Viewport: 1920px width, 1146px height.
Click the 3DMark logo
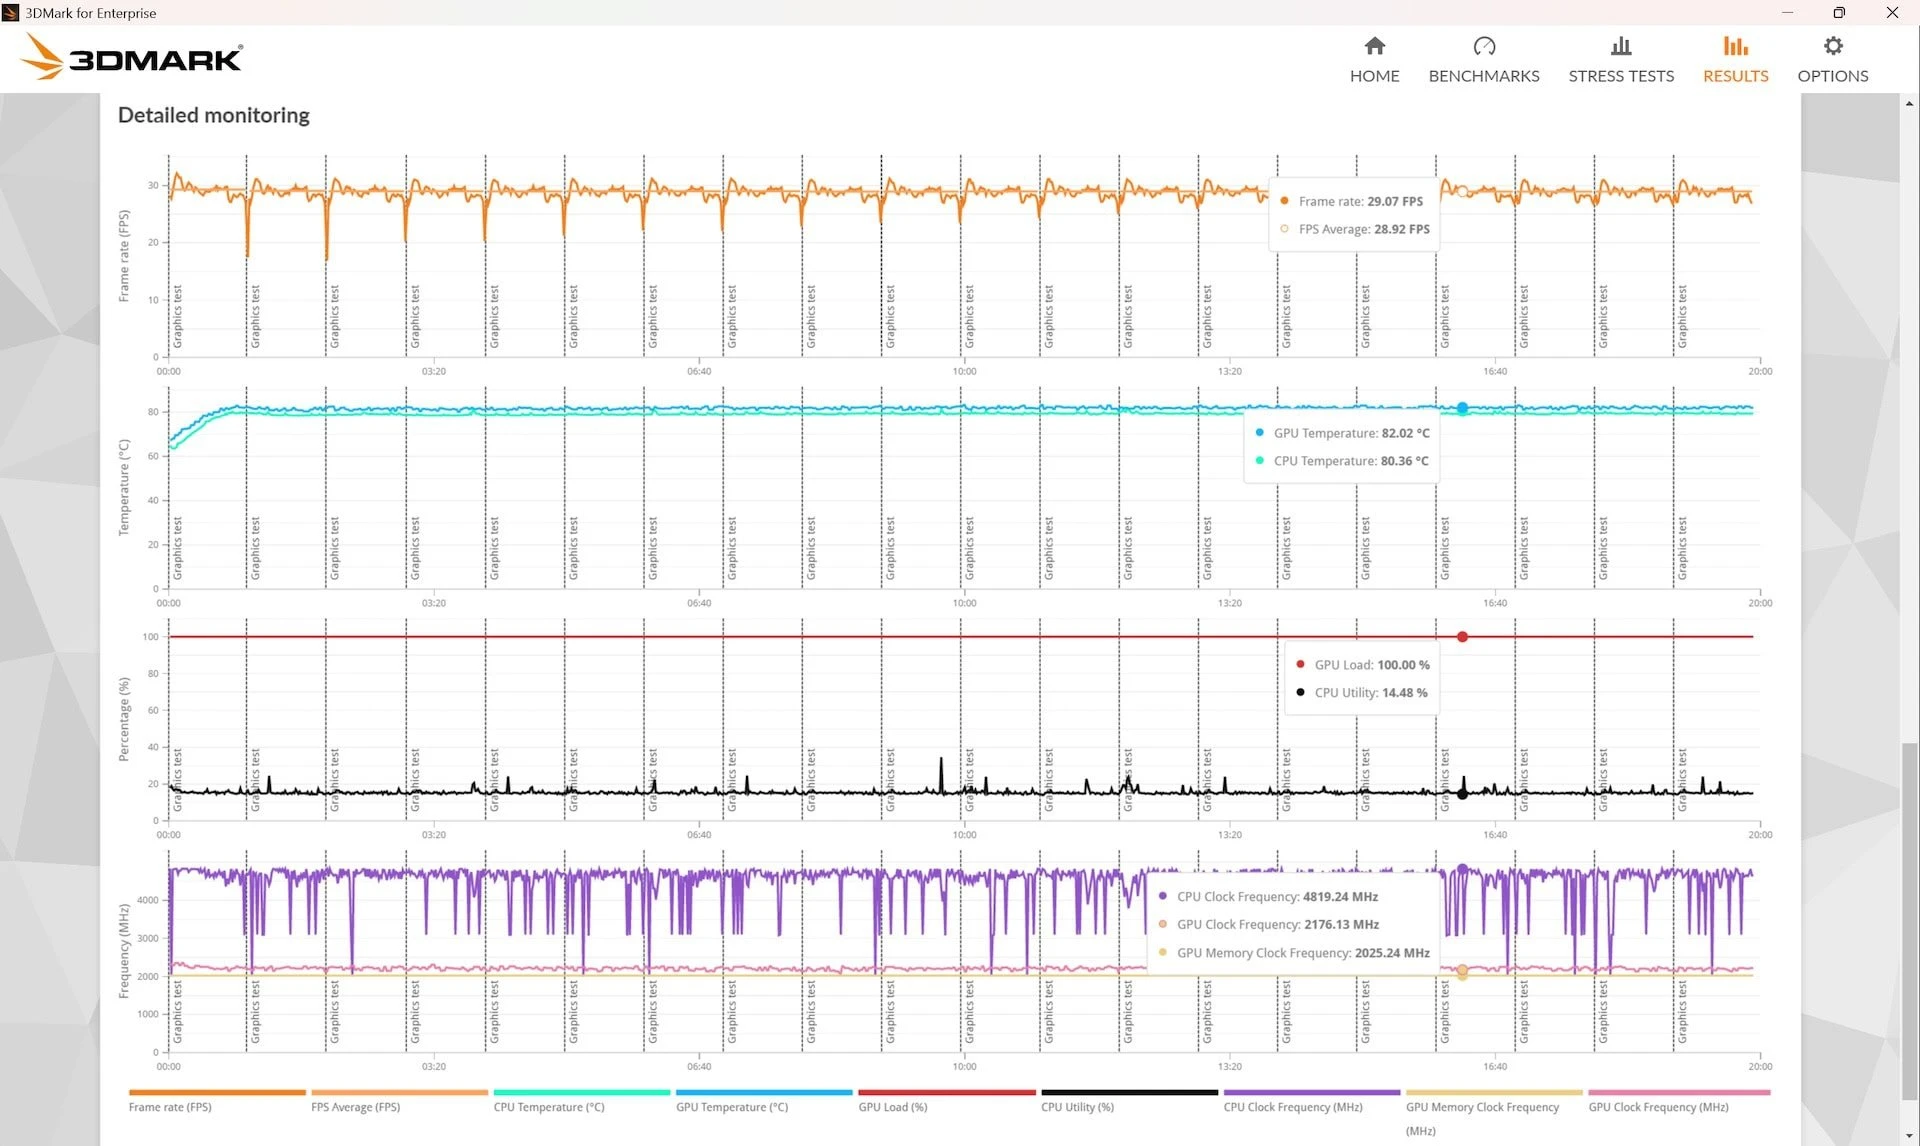[x=132, y=57]
